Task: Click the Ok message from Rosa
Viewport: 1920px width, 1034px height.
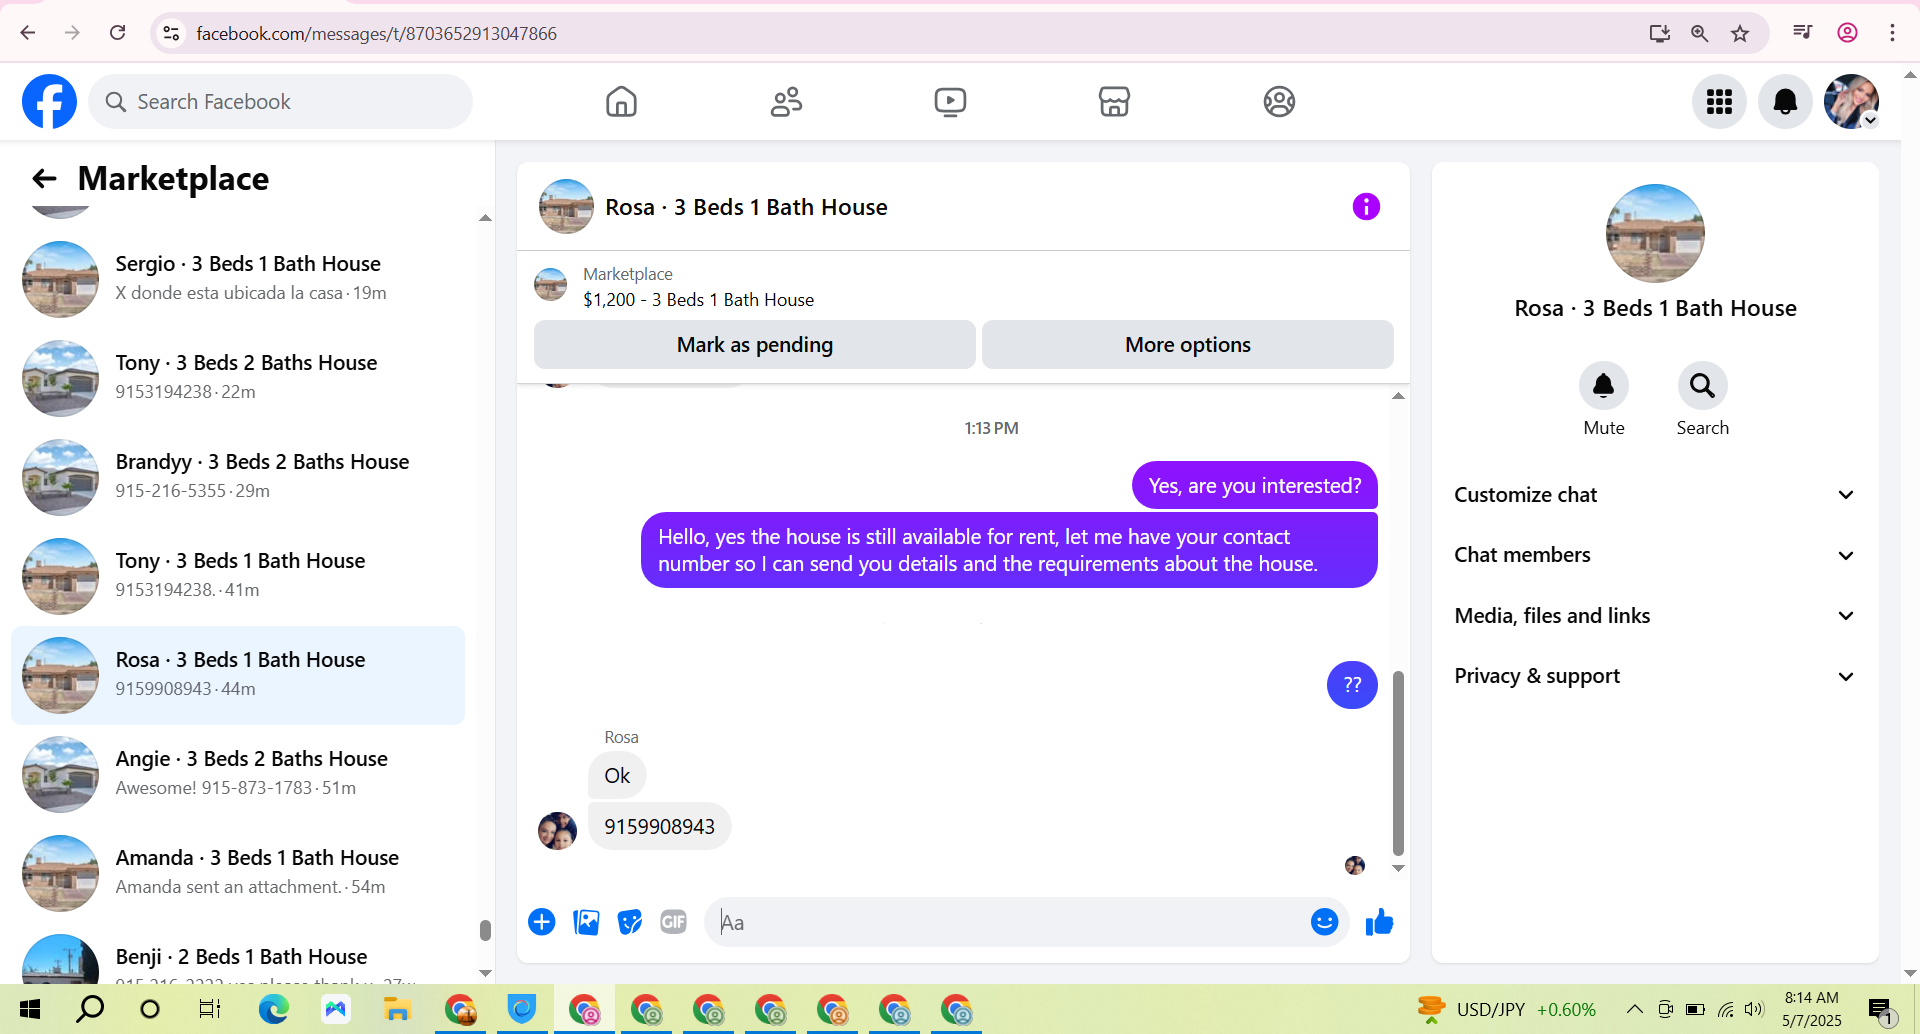Action: [617, 775]
